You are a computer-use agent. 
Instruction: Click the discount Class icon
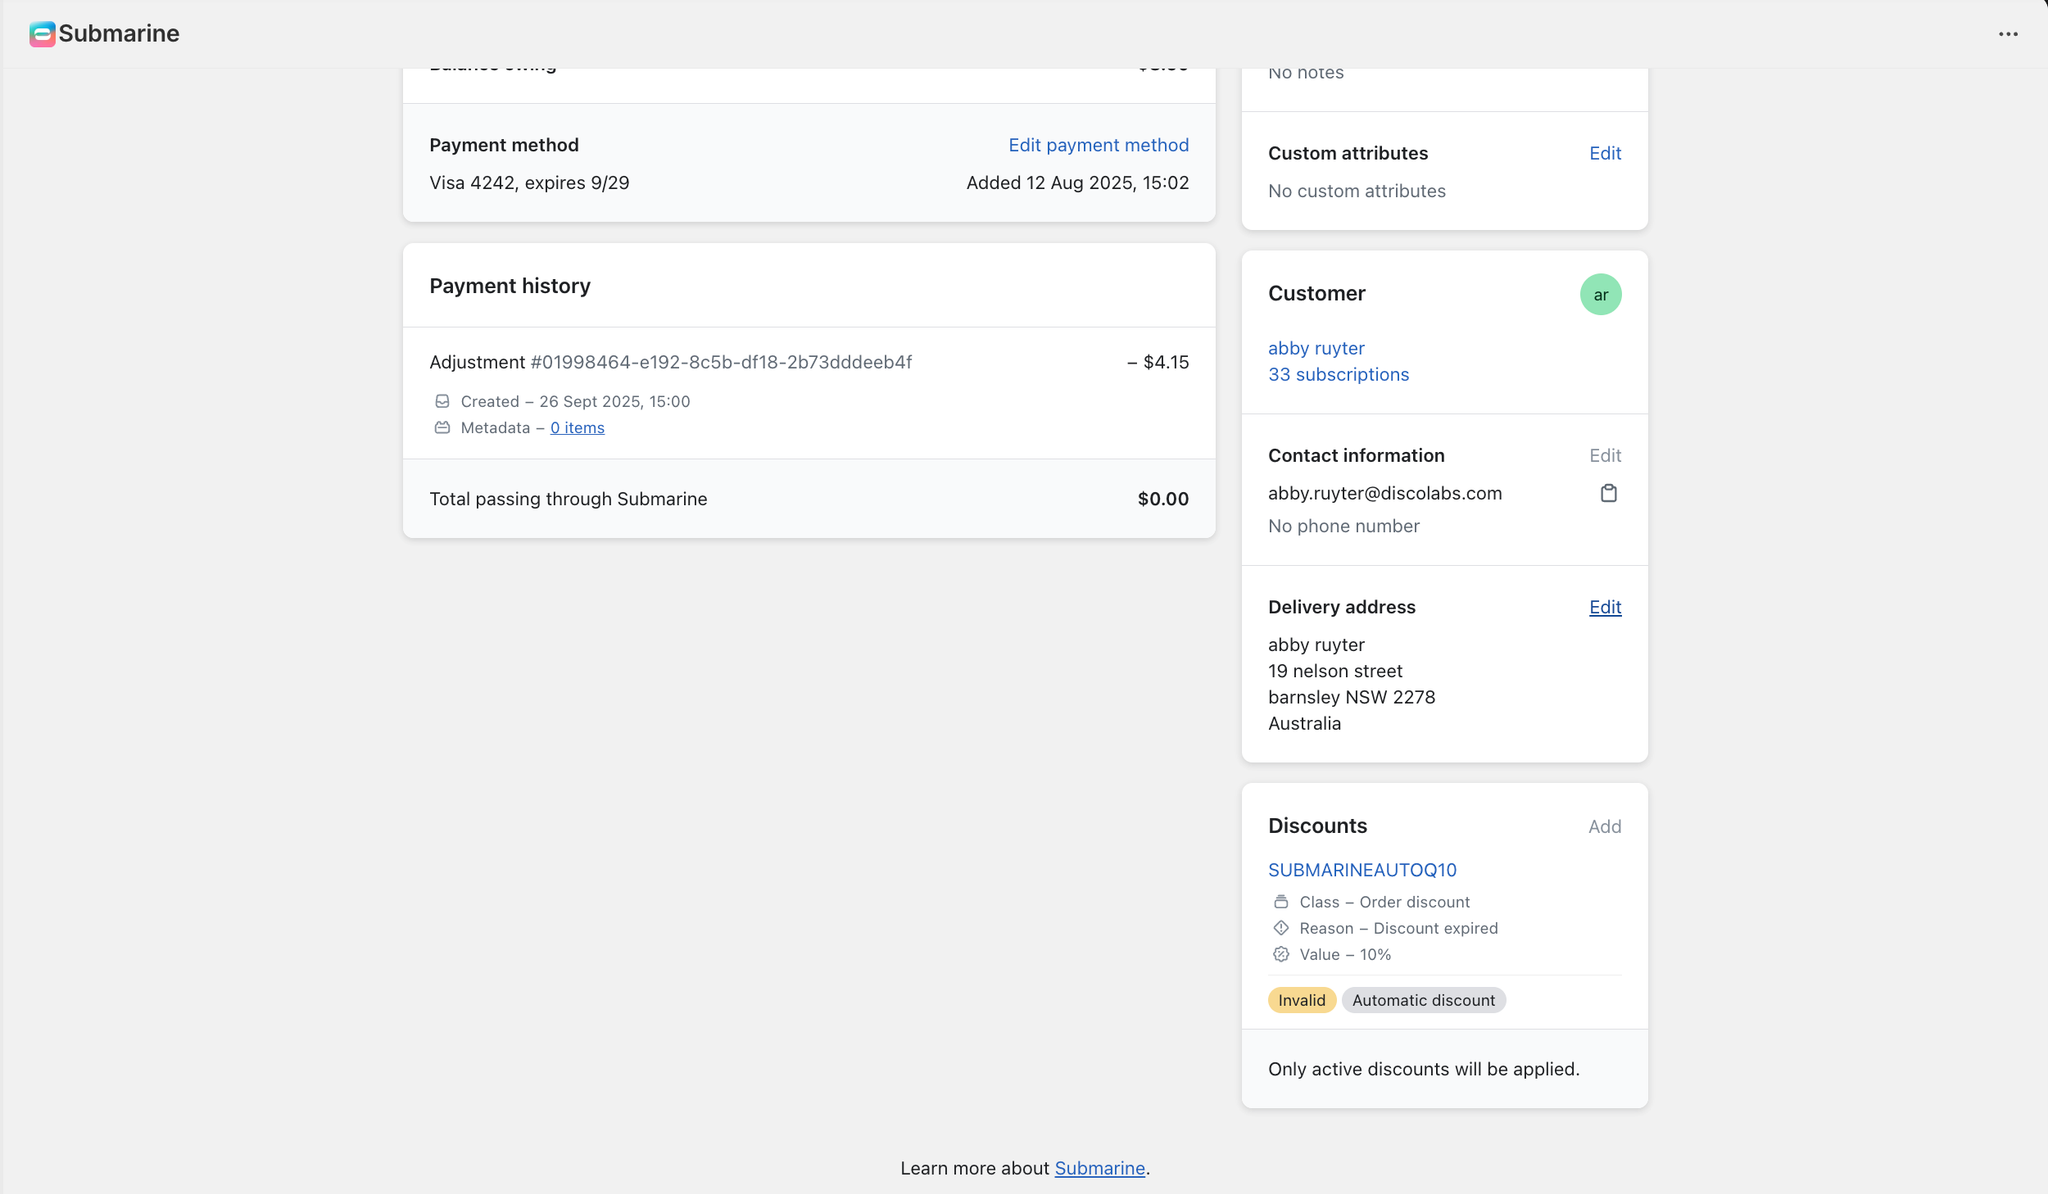point(1281,902)
